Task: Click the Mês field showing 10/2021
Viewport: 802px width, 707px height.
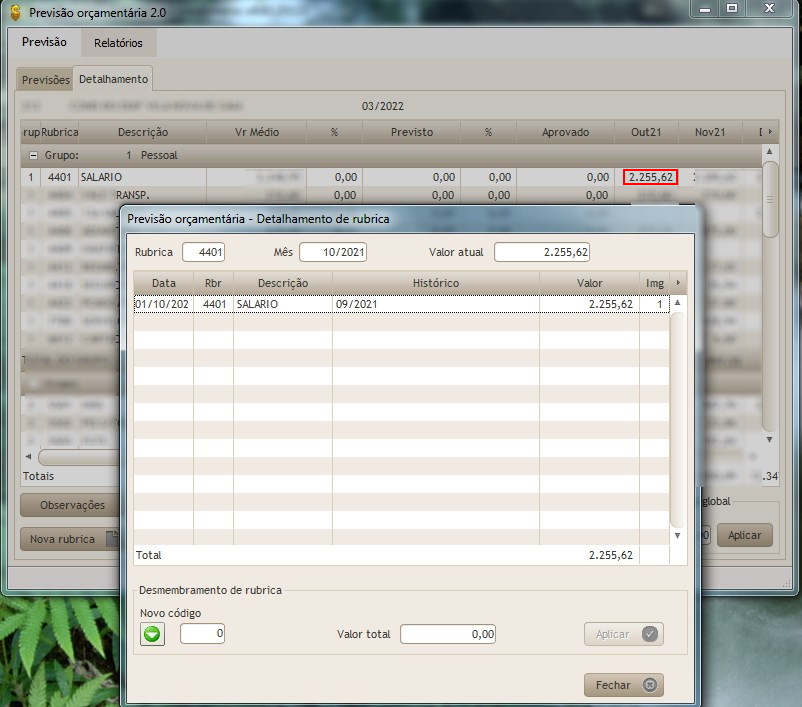Action: pos(333,252)
